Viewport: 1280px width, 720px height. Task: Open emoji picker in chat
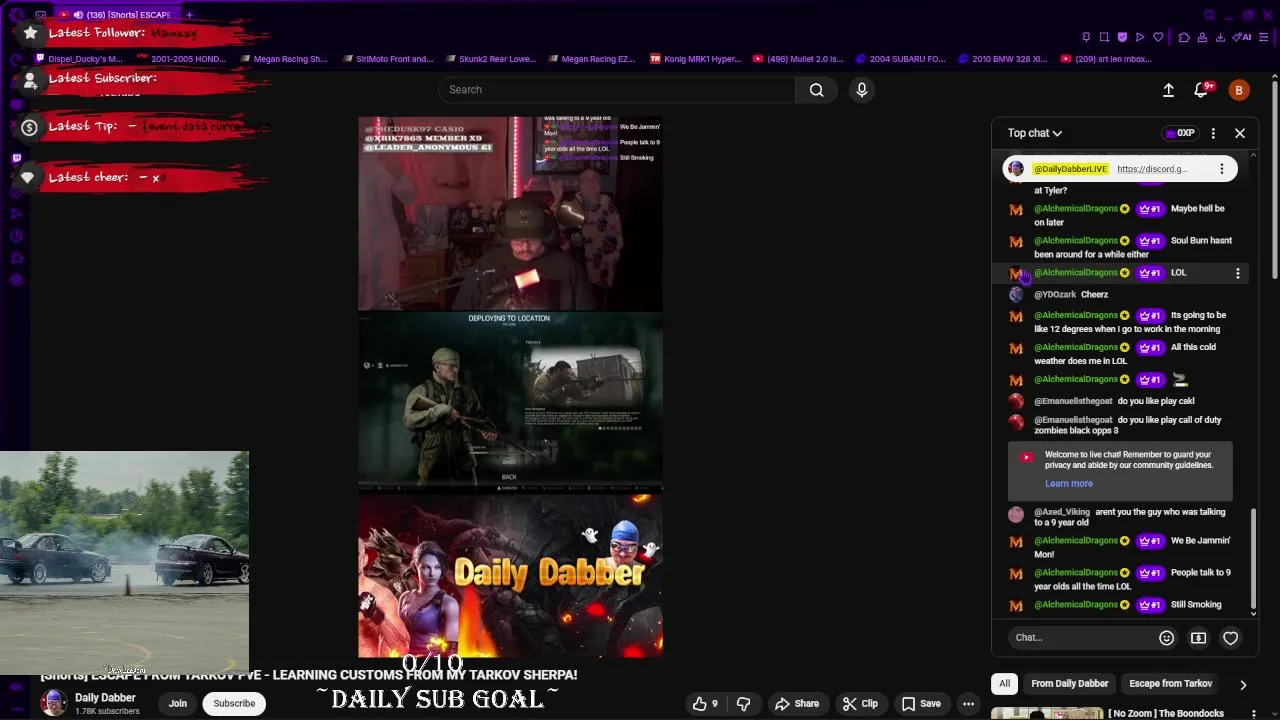click(x=1166, y=638)
